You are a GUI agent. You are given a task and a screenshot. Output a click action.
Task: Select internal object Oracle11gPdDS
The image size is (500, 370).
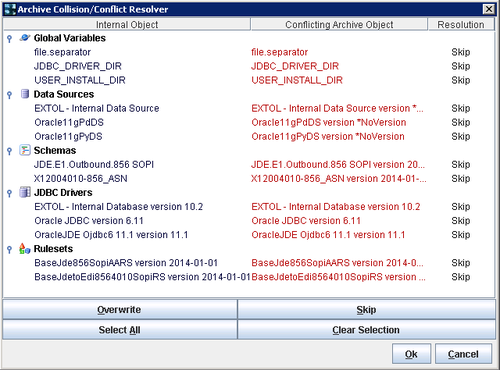tap(69, 122)
